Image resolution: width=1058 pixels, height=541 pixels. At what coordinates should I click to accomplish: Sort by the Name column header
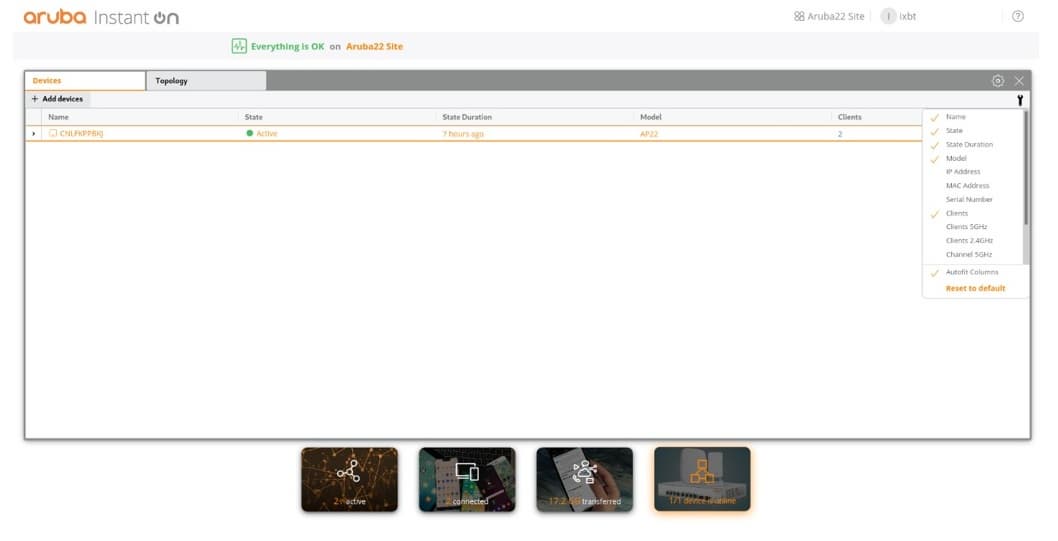coord(59,117)
